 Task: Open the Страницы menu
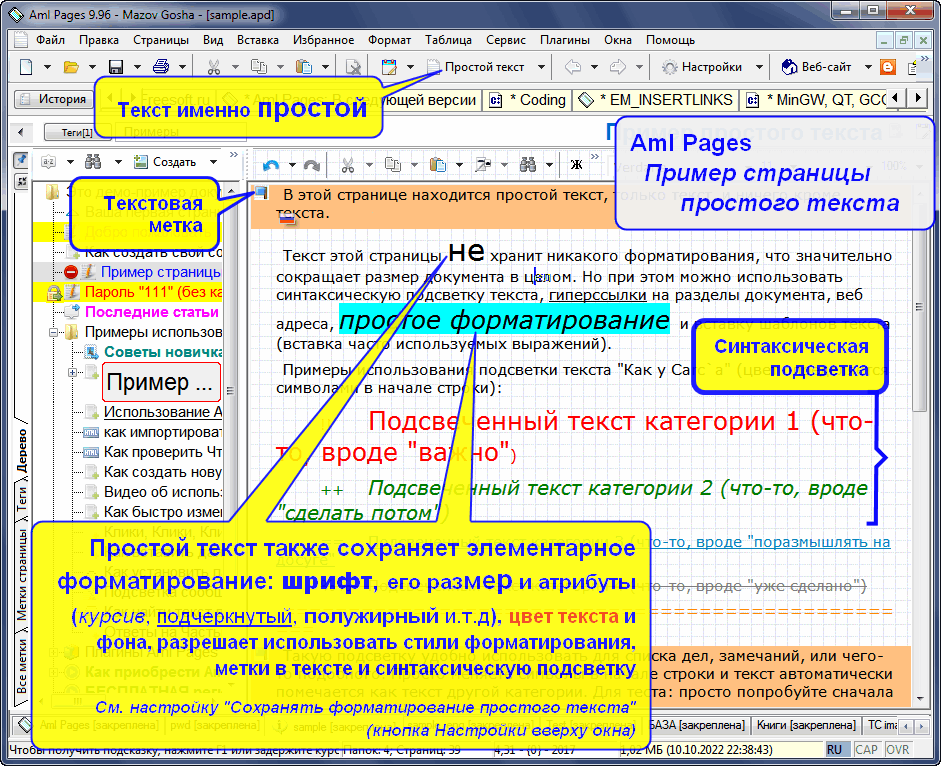click(x=161, y=40)
